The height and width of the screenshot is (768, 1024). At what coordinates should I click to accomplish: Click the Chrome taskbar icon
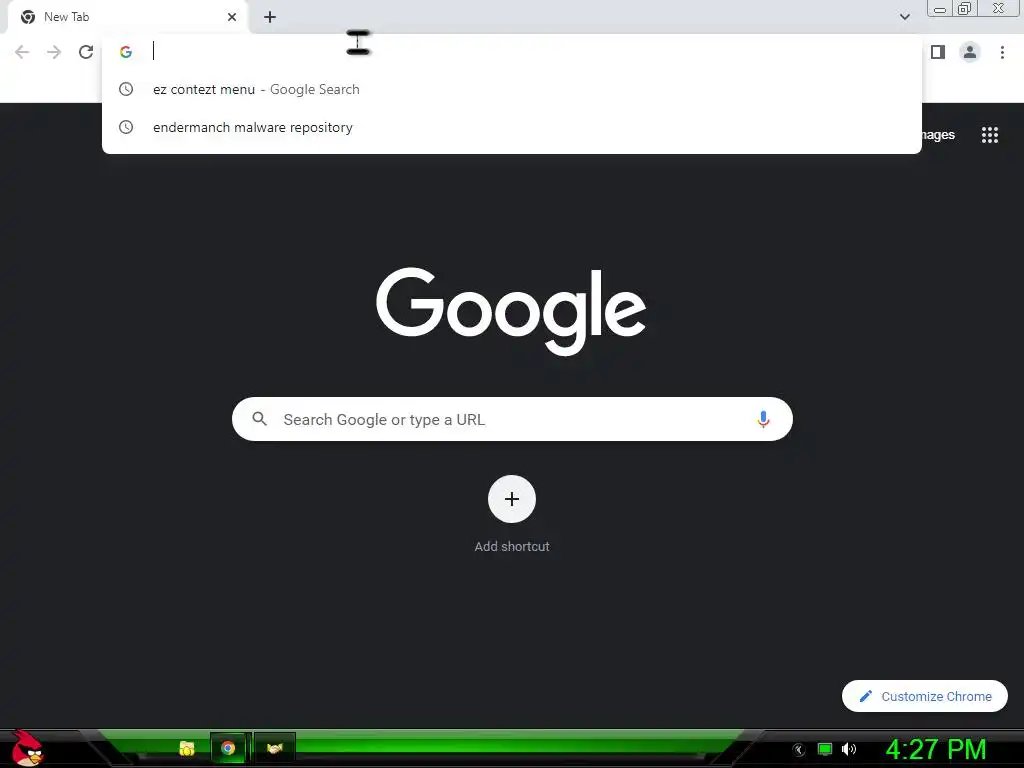pyautogui.click(x=228, y=748)
